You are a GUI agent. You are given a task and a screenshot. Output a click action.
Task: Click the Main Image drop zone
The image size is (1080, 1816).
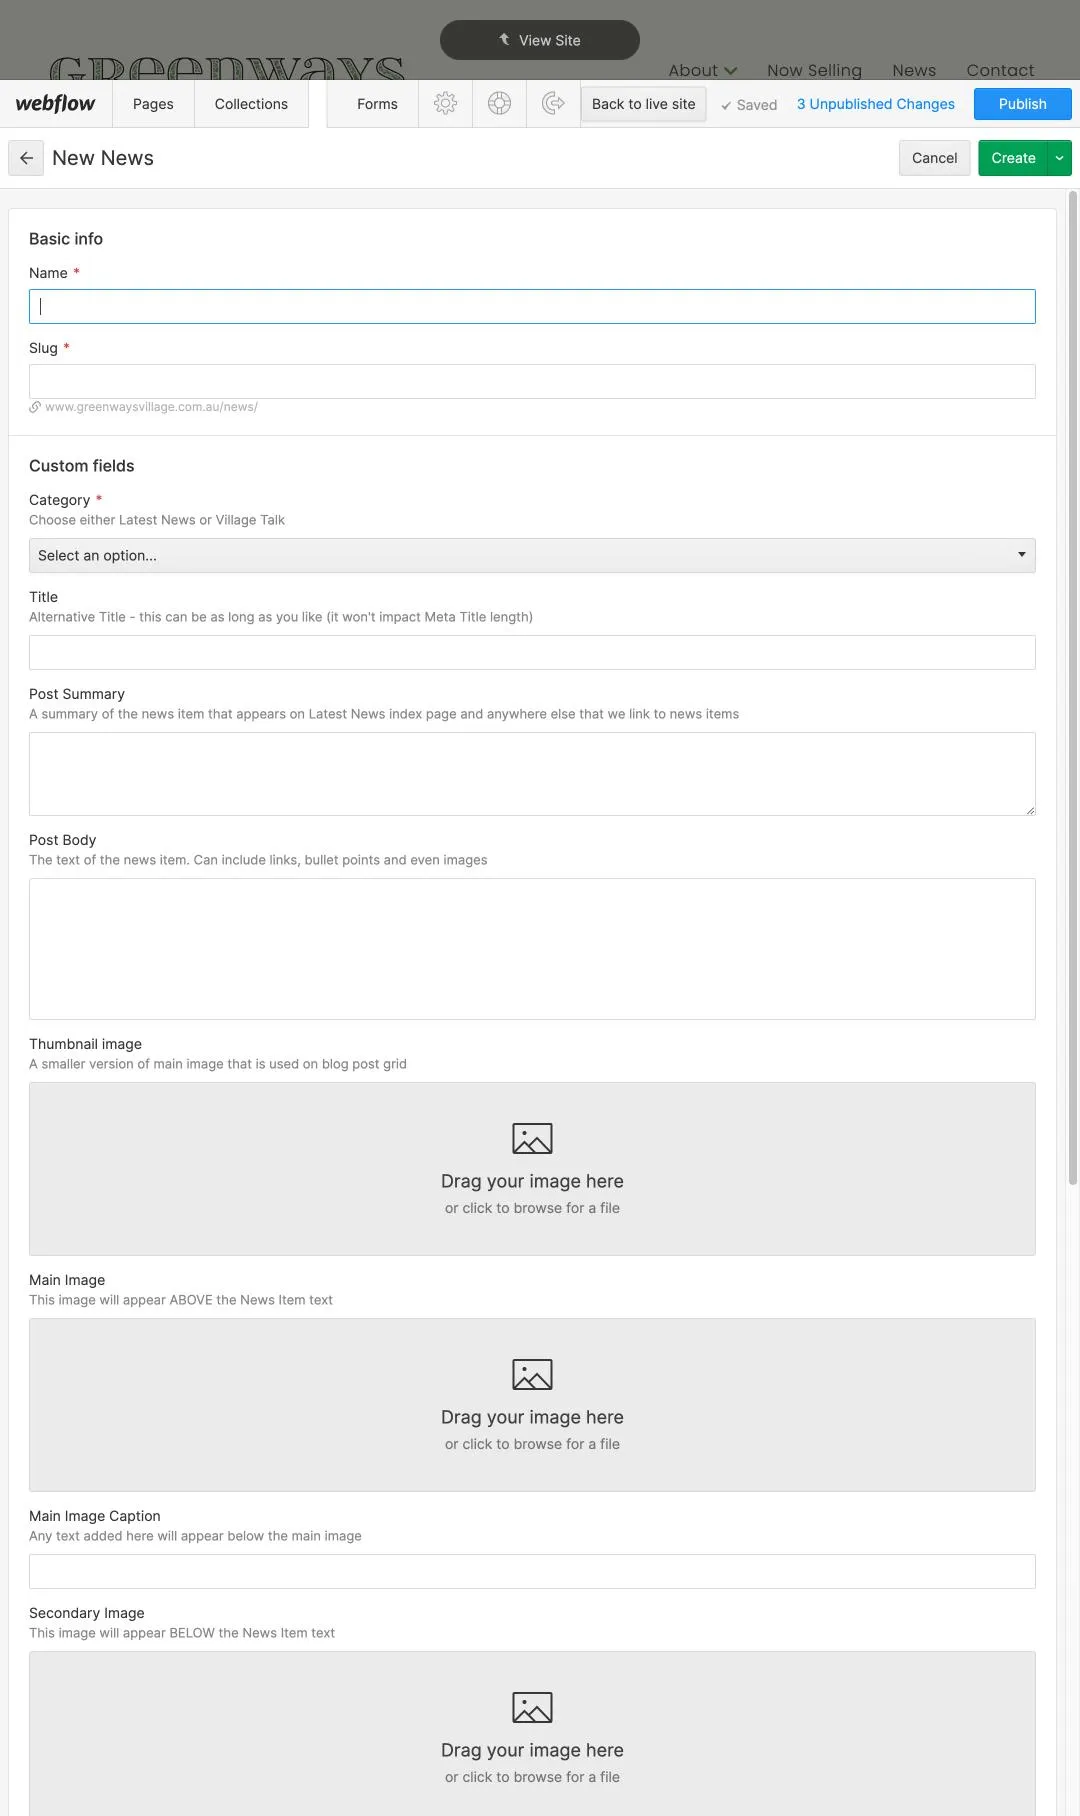pos(532,1405)
